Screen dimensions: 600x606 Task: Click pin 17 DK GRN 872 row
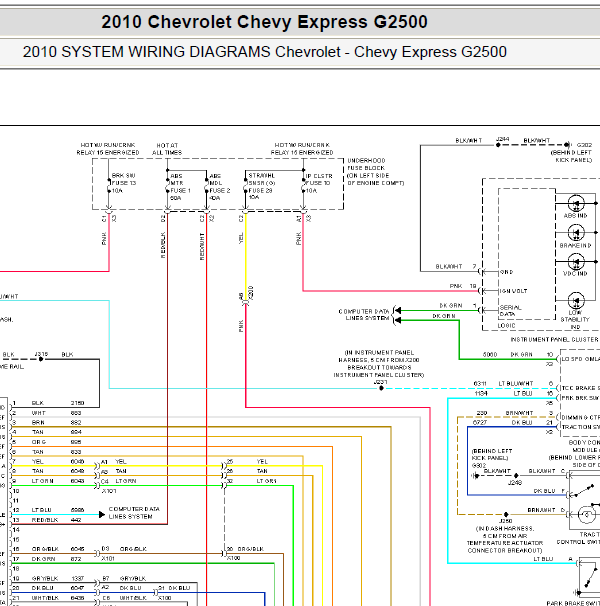(47, 559)
